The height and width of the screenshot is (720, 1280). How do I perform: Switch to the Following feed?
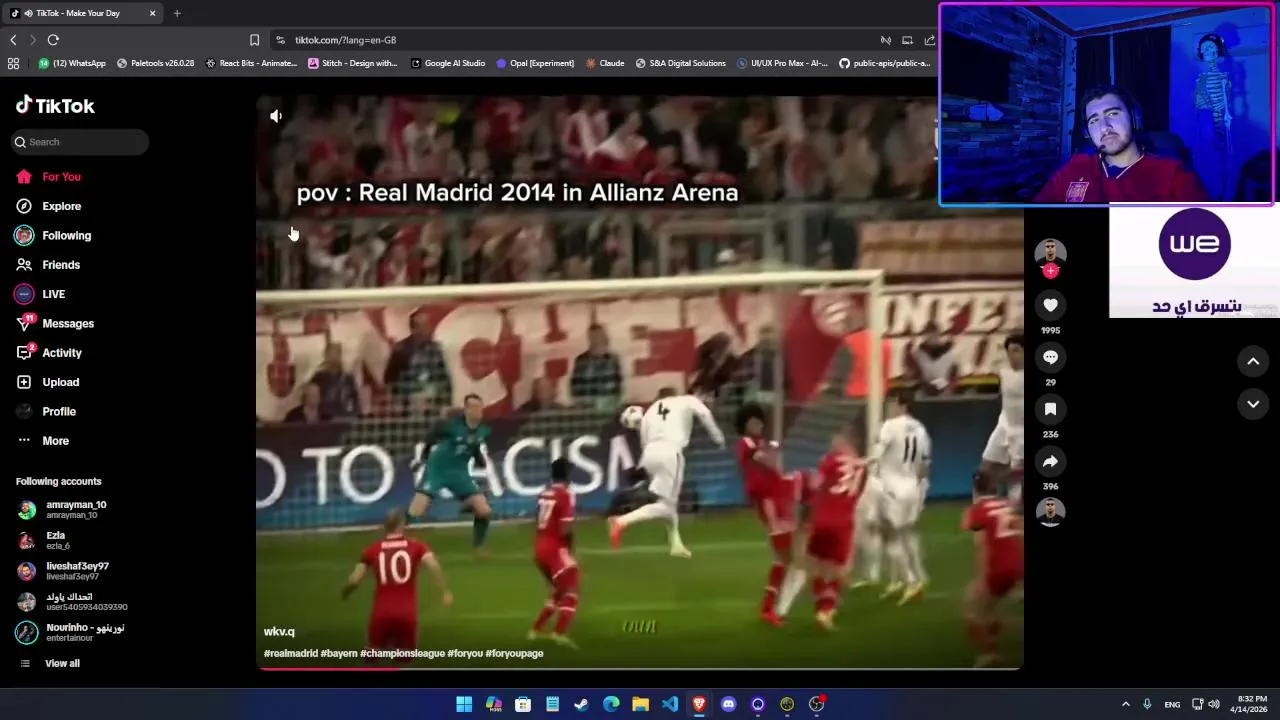pos(66,235)
